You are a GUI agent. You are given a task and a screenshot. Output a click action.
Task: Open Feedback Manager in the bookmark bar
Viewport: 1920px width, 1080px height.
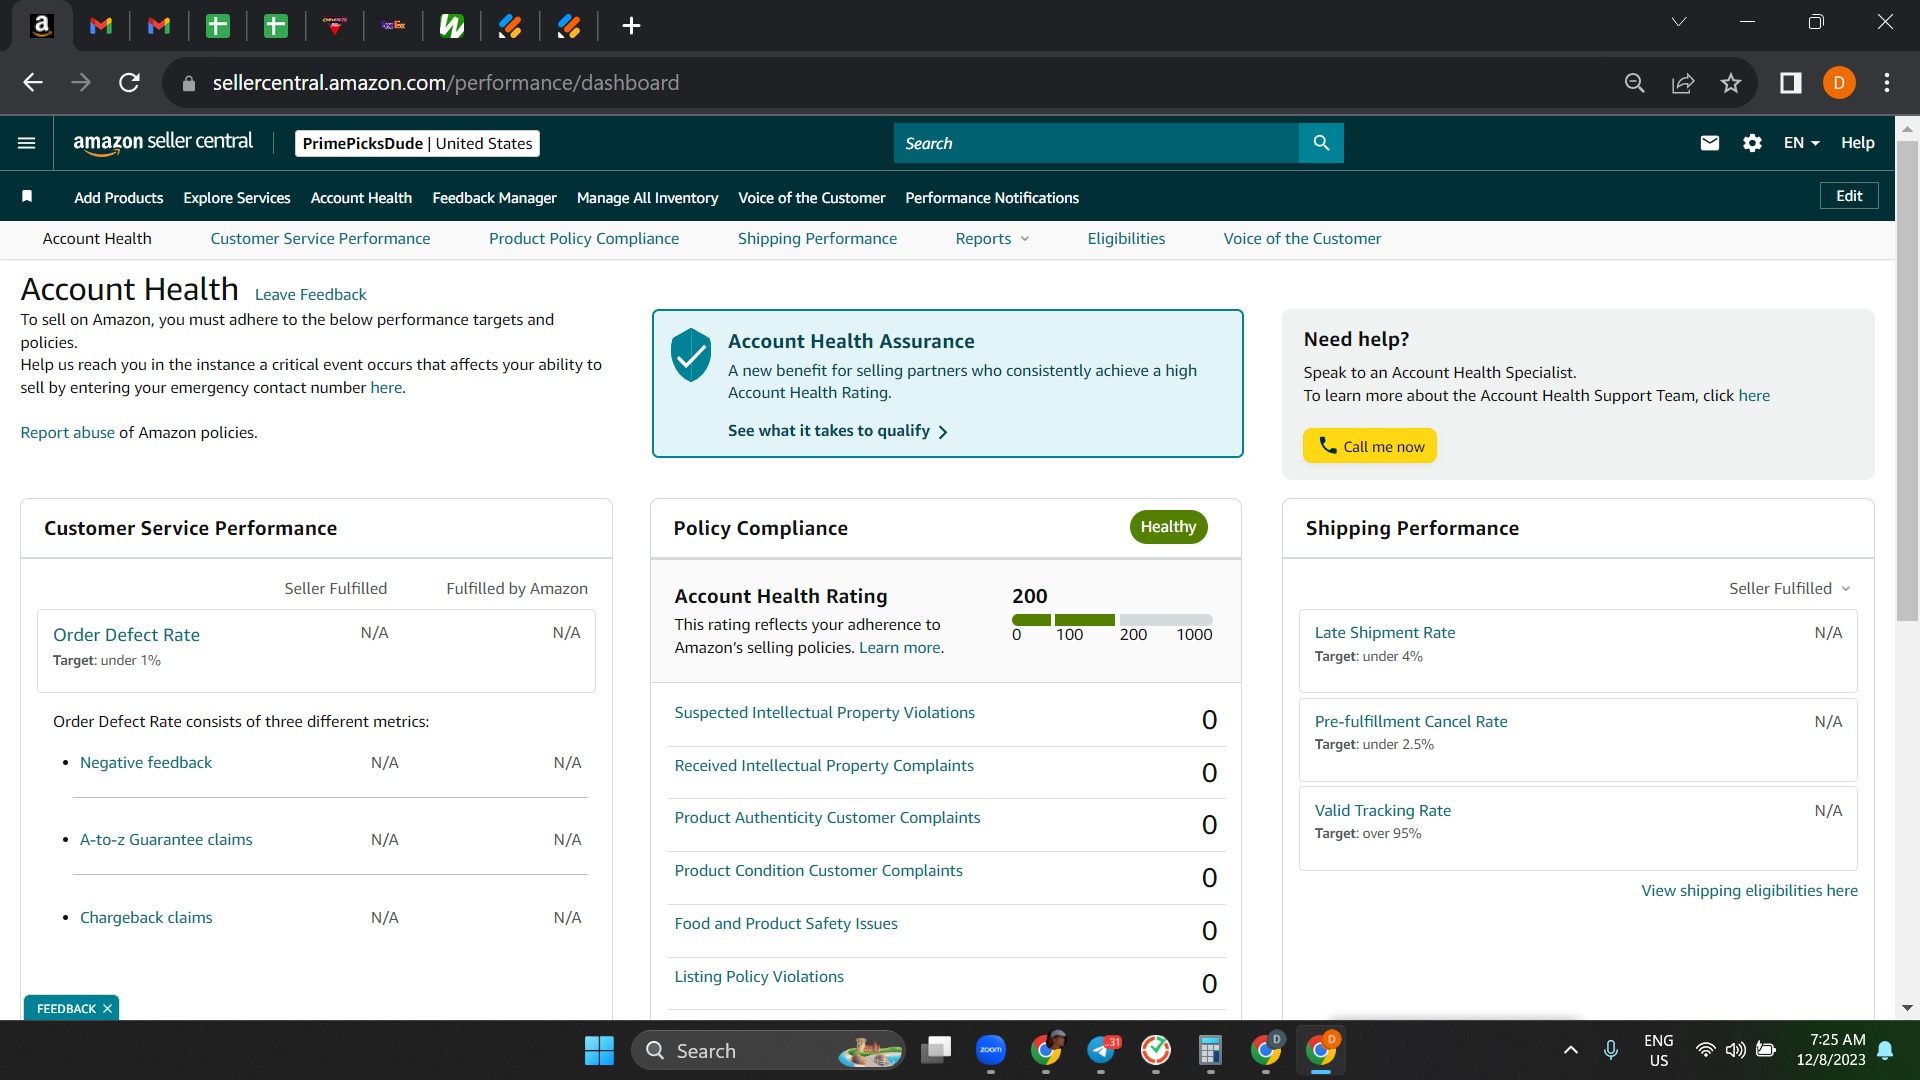coord(494,198)
